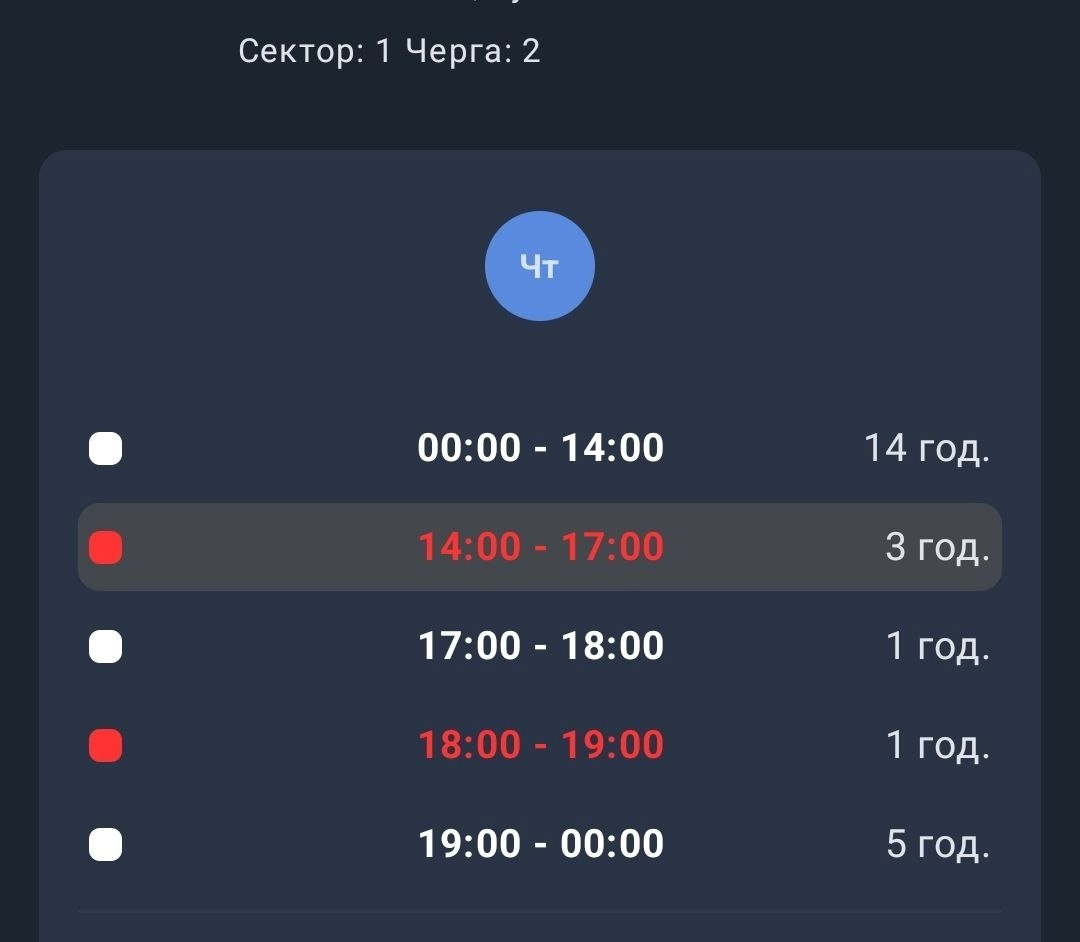This screenshot has height=942, width=1080.
Task: Click the Черга: 2 text
Action: pyautogui.click(x=473, y=51)
